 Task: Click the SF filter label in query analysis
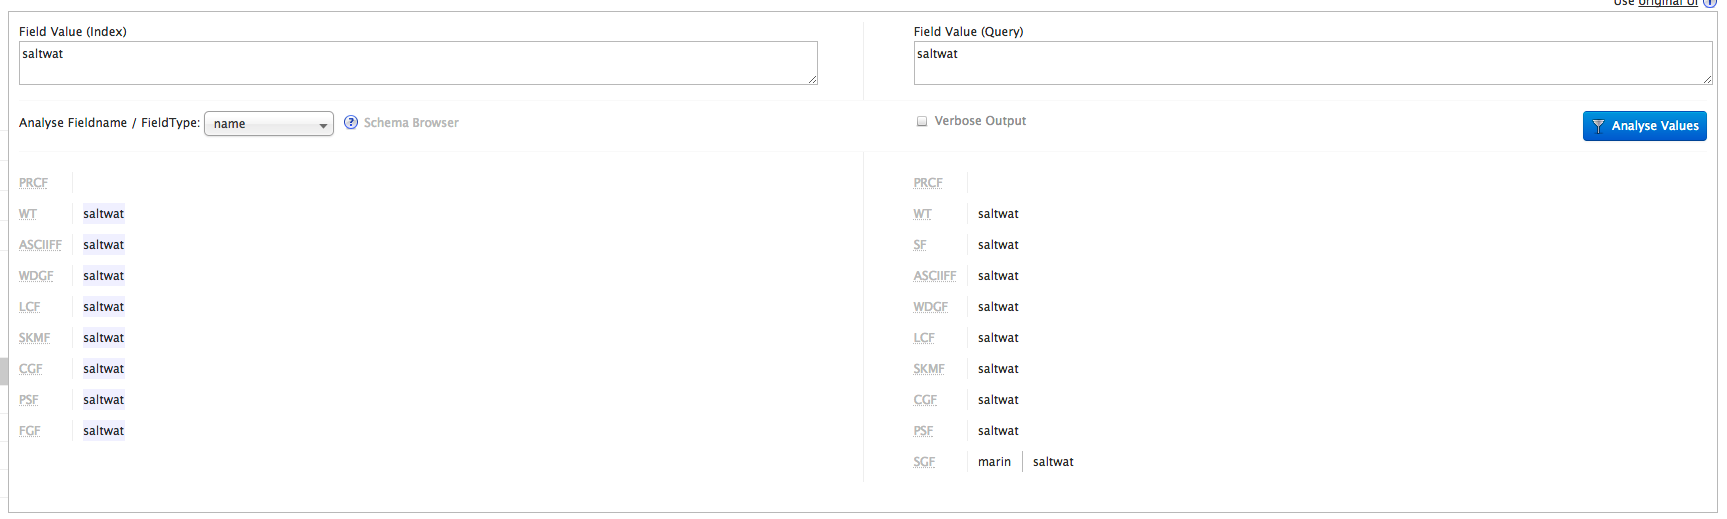coord(920,245)
